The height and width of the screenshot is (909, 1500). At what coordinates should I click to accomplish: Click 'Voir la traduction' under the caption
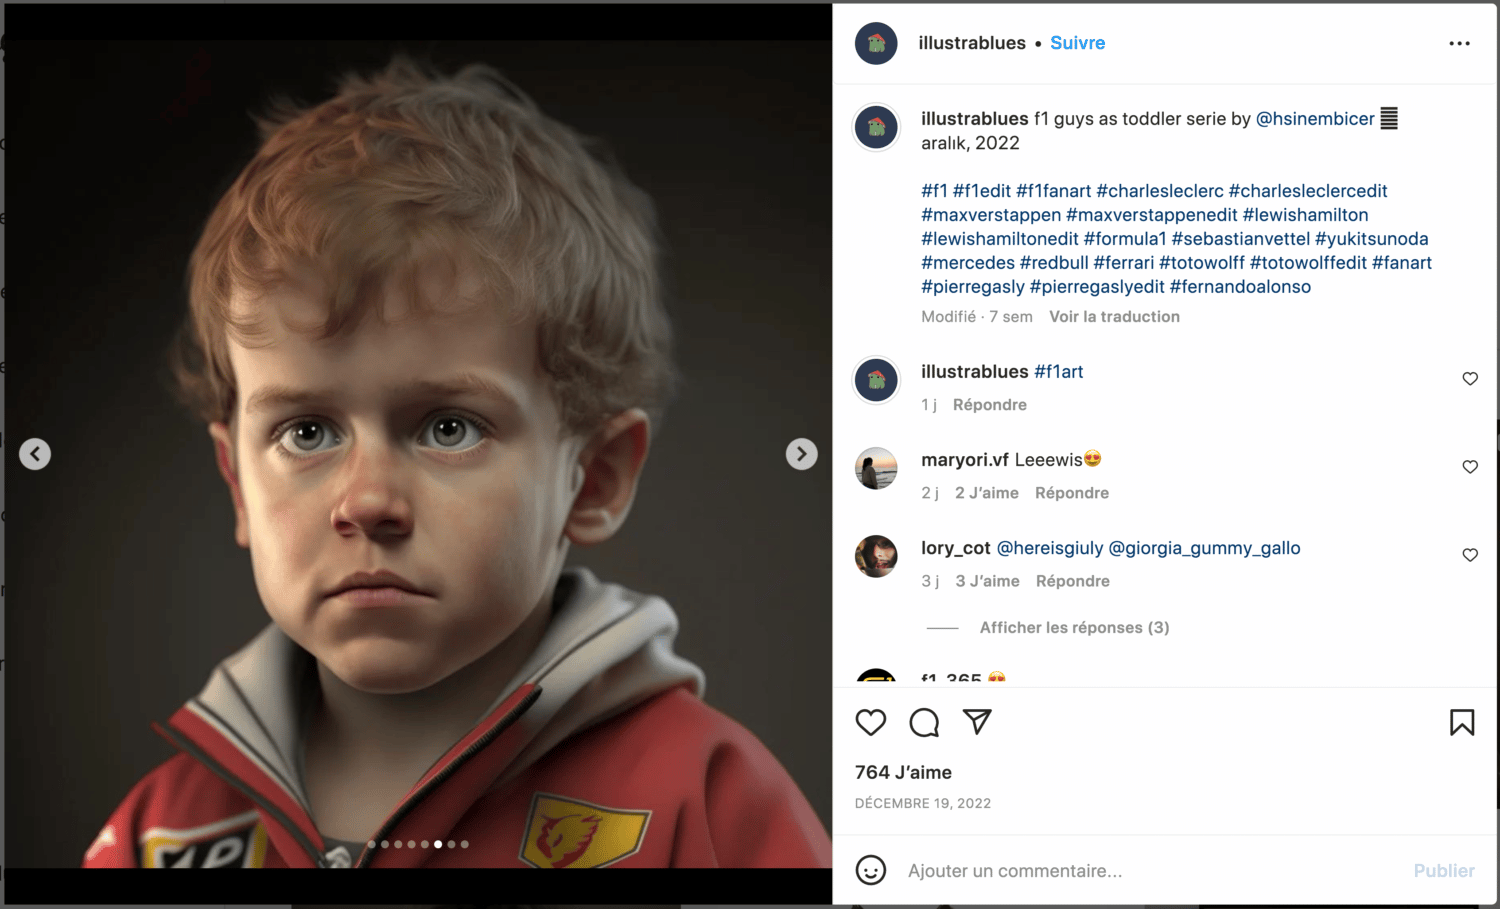coord(1114,316)
